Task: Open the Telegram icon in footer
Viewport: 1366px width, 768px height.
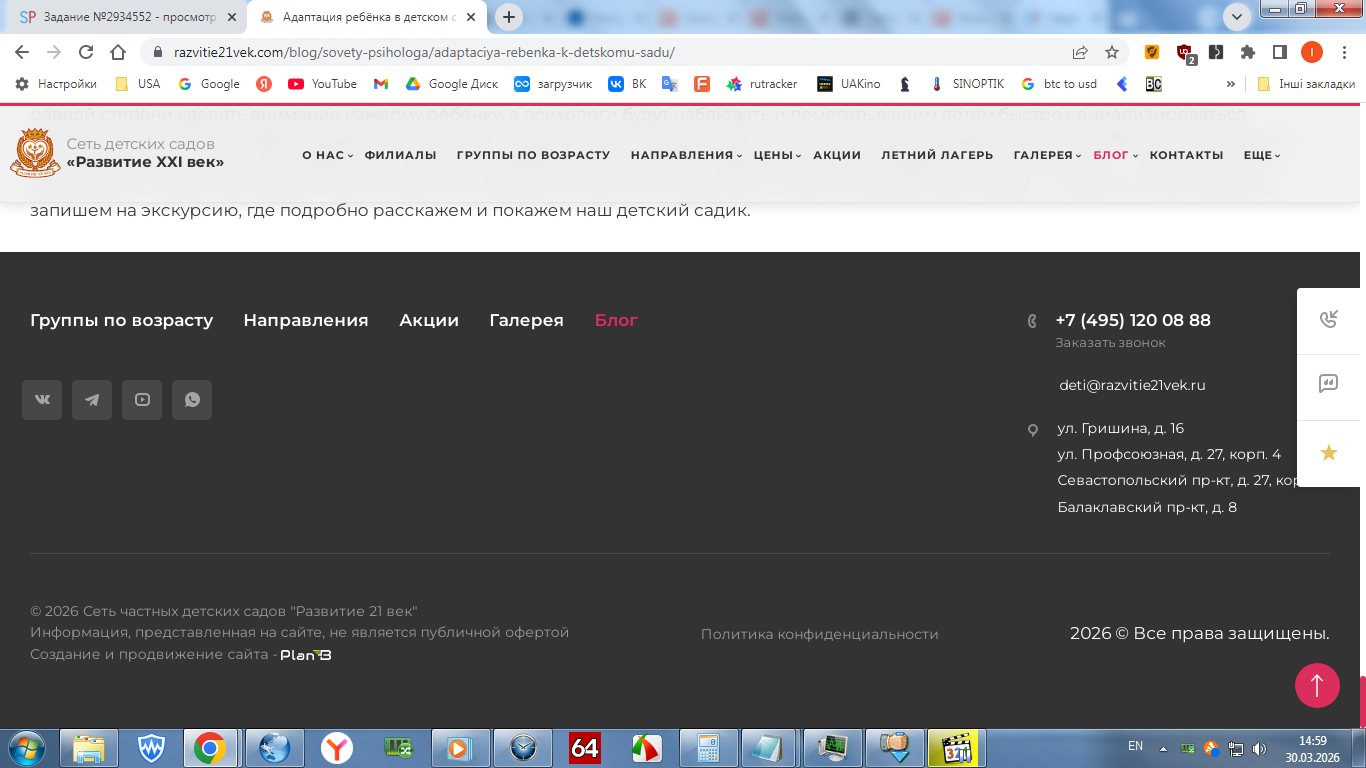Action: (92, 400)
